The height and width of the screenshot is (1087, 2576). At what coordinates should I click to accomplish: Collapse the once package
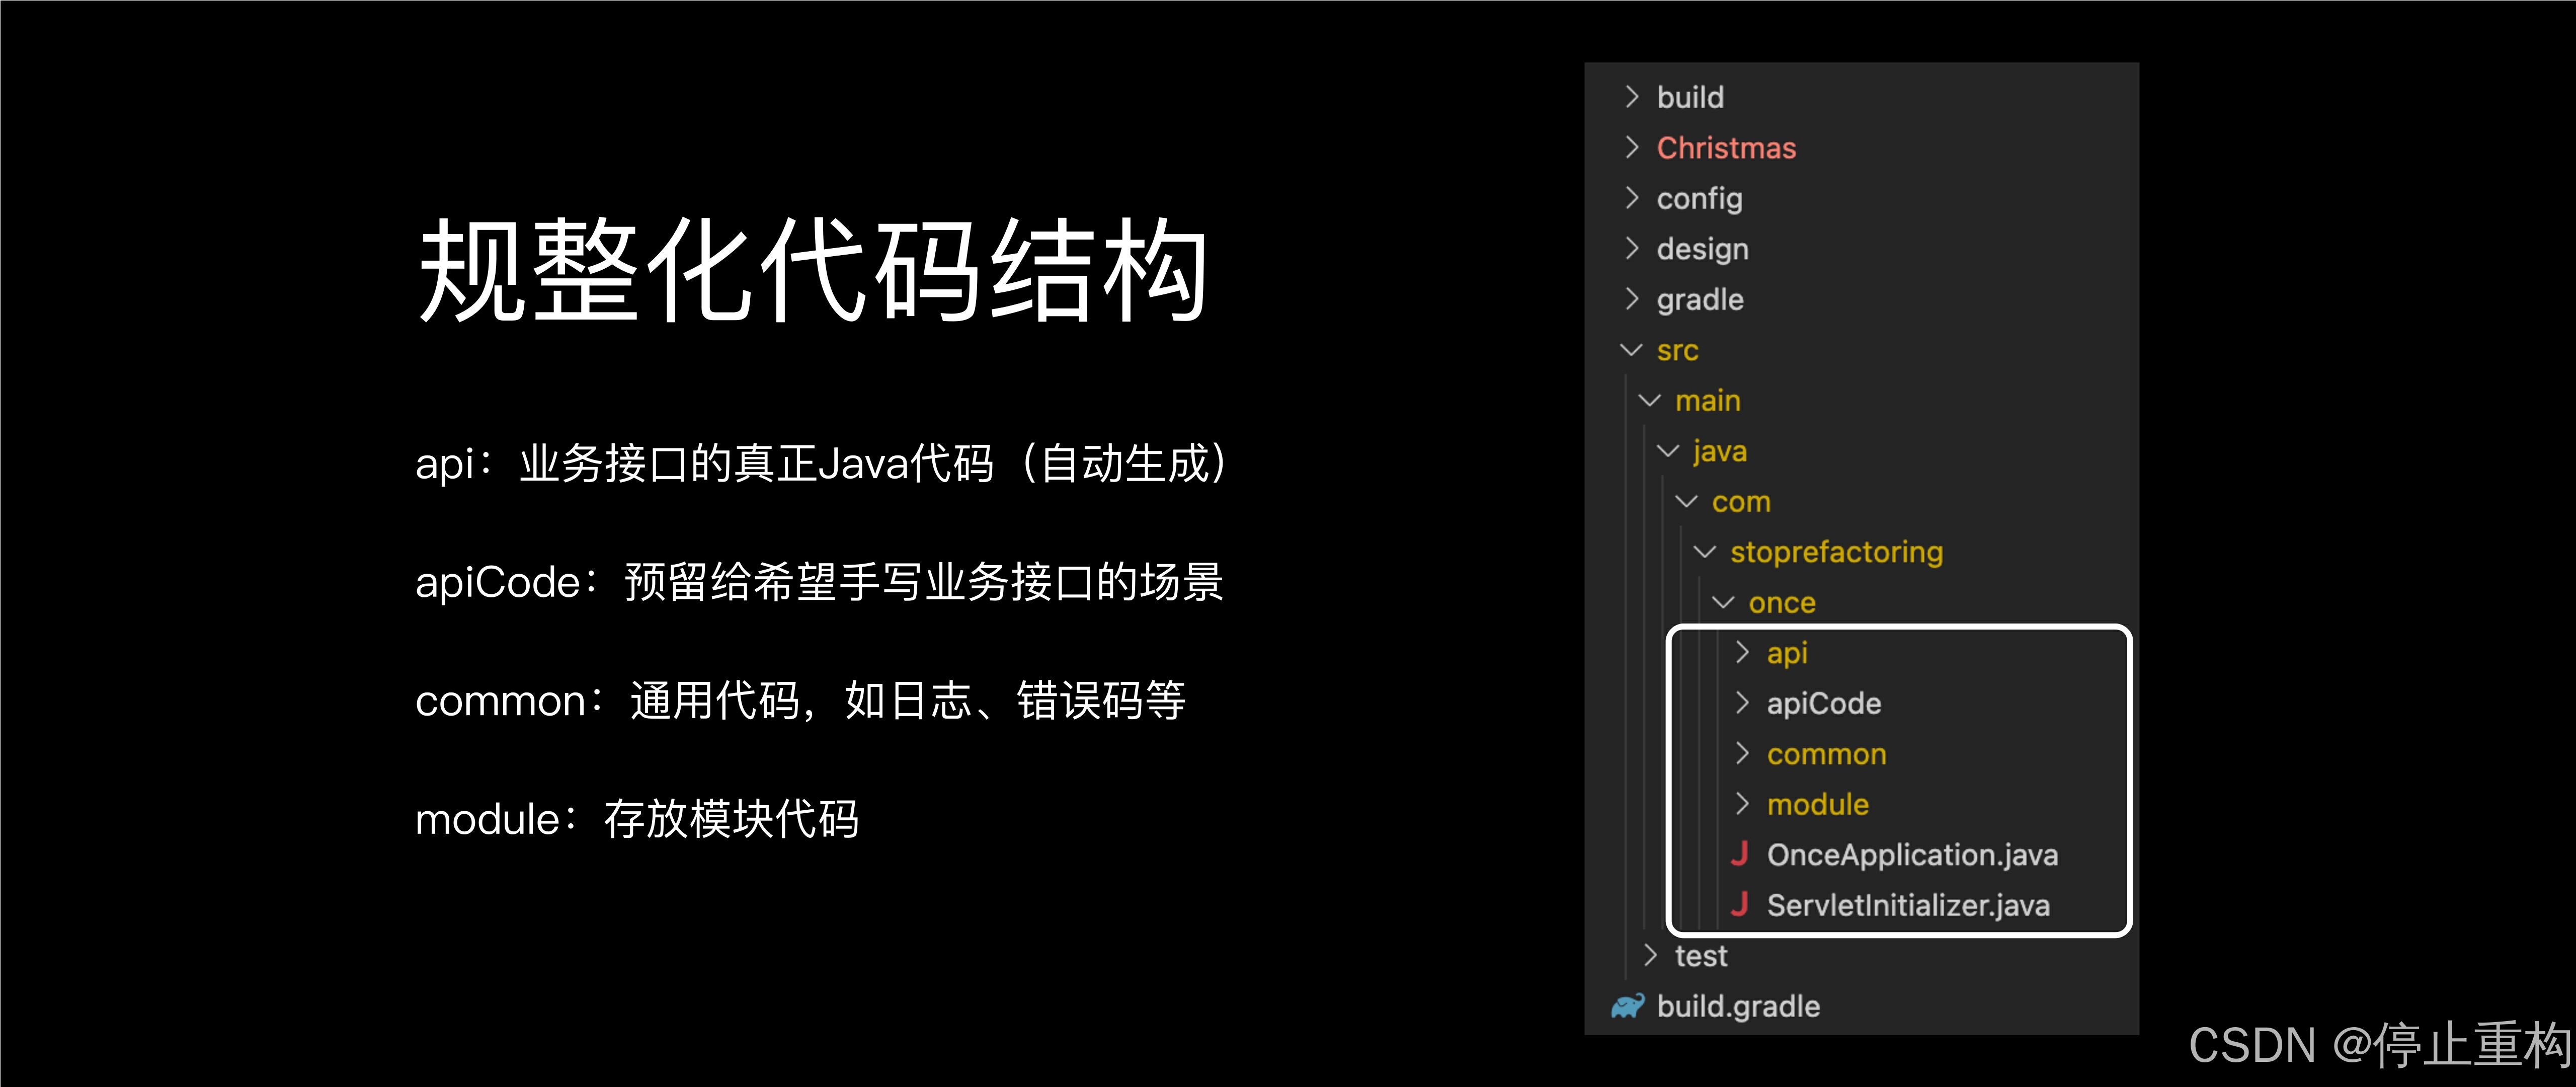(1723, 601)
